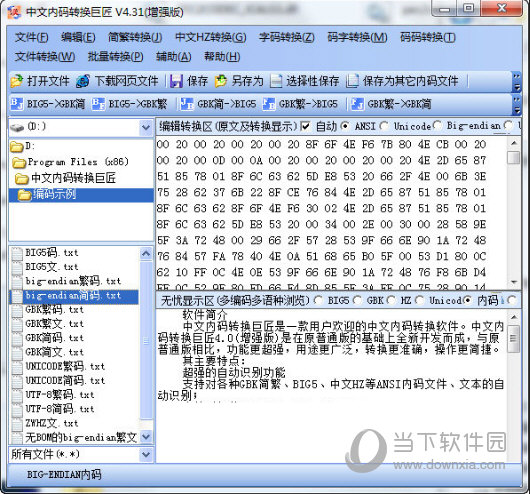This screenshot has width=530, height=494.
Task: Click the Save As (另存为) icon
Action: (x=221, y=81)
